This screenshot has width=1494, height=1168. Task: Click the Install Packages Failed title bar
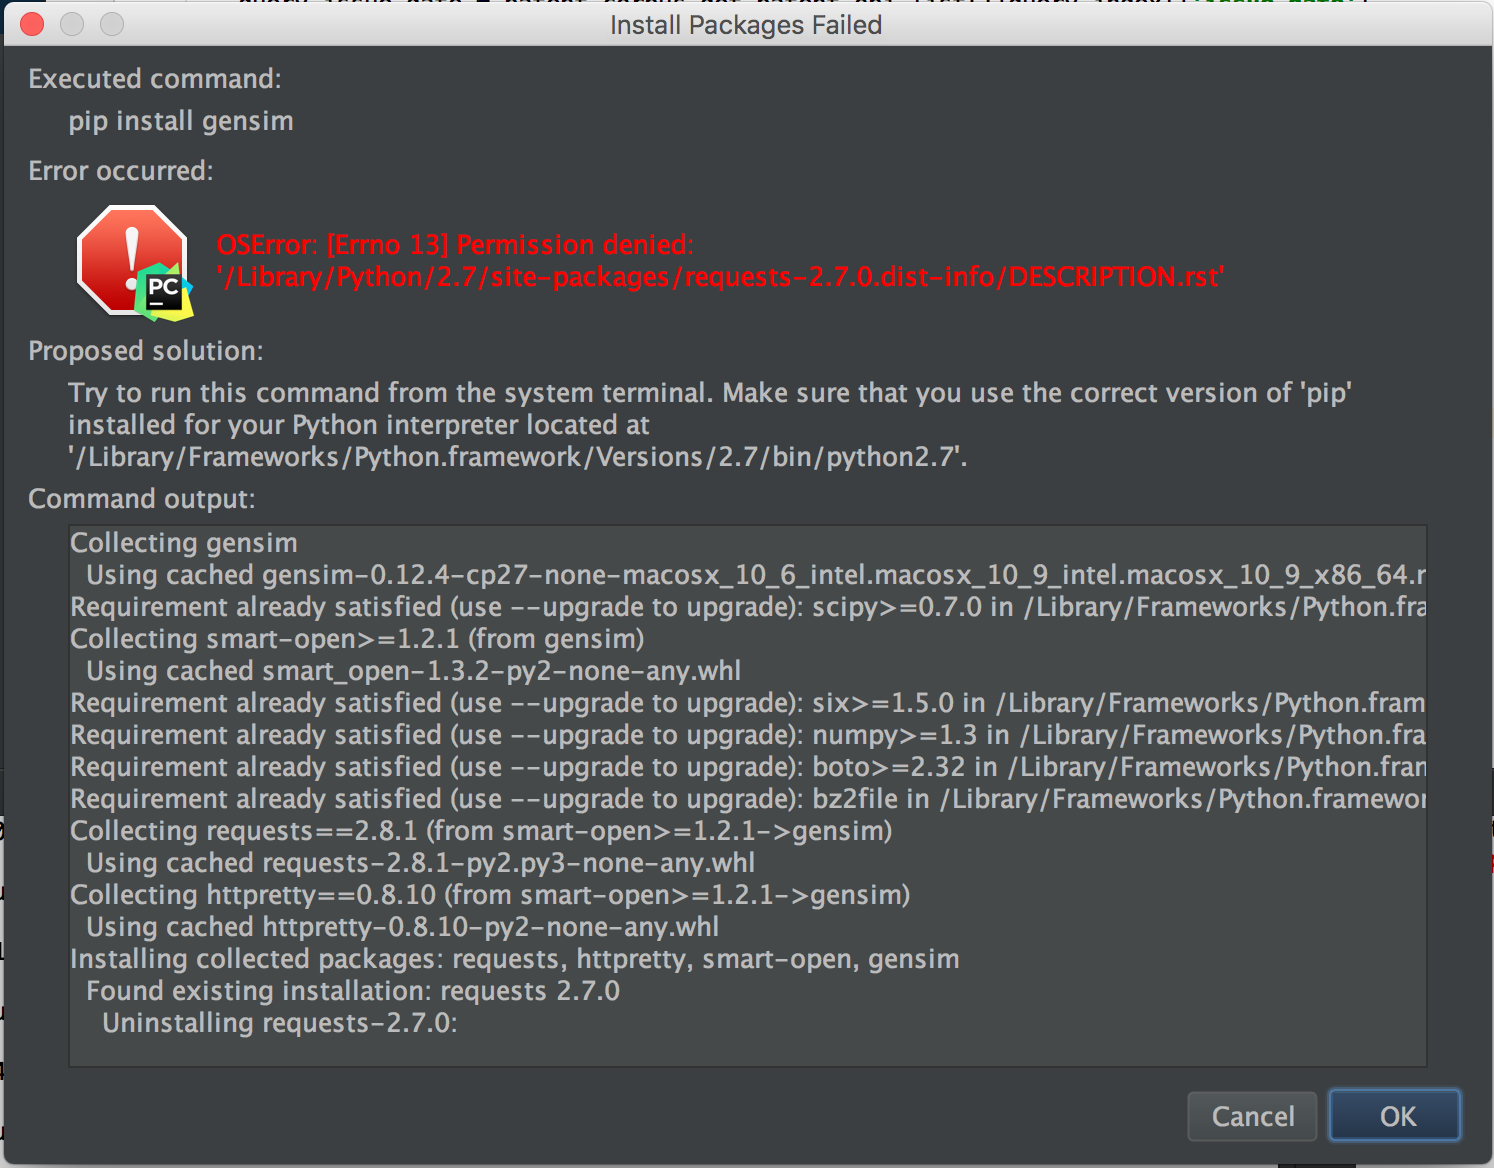point(746,24)
